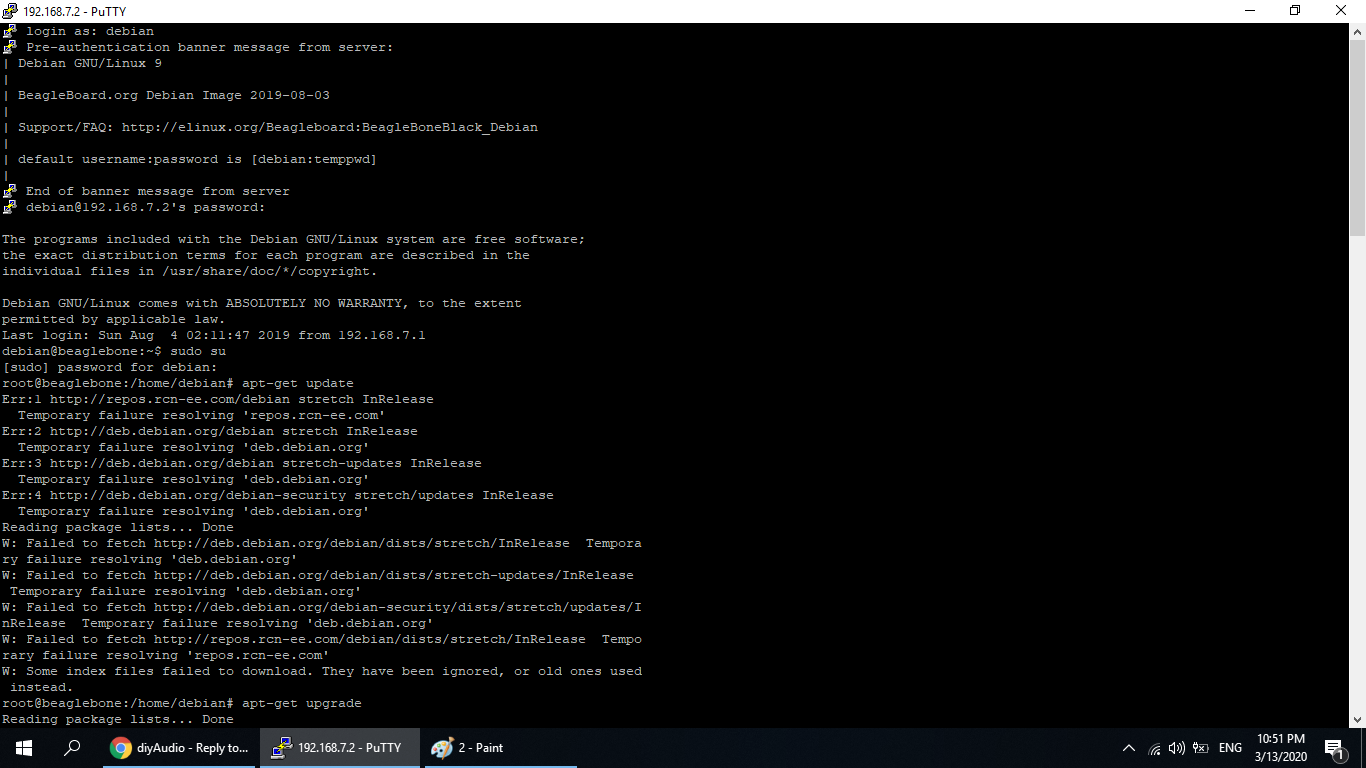Select the PuTTY taskbar button
The width and height of the screenshot is (1366, 768).
[x=339, y=748]
